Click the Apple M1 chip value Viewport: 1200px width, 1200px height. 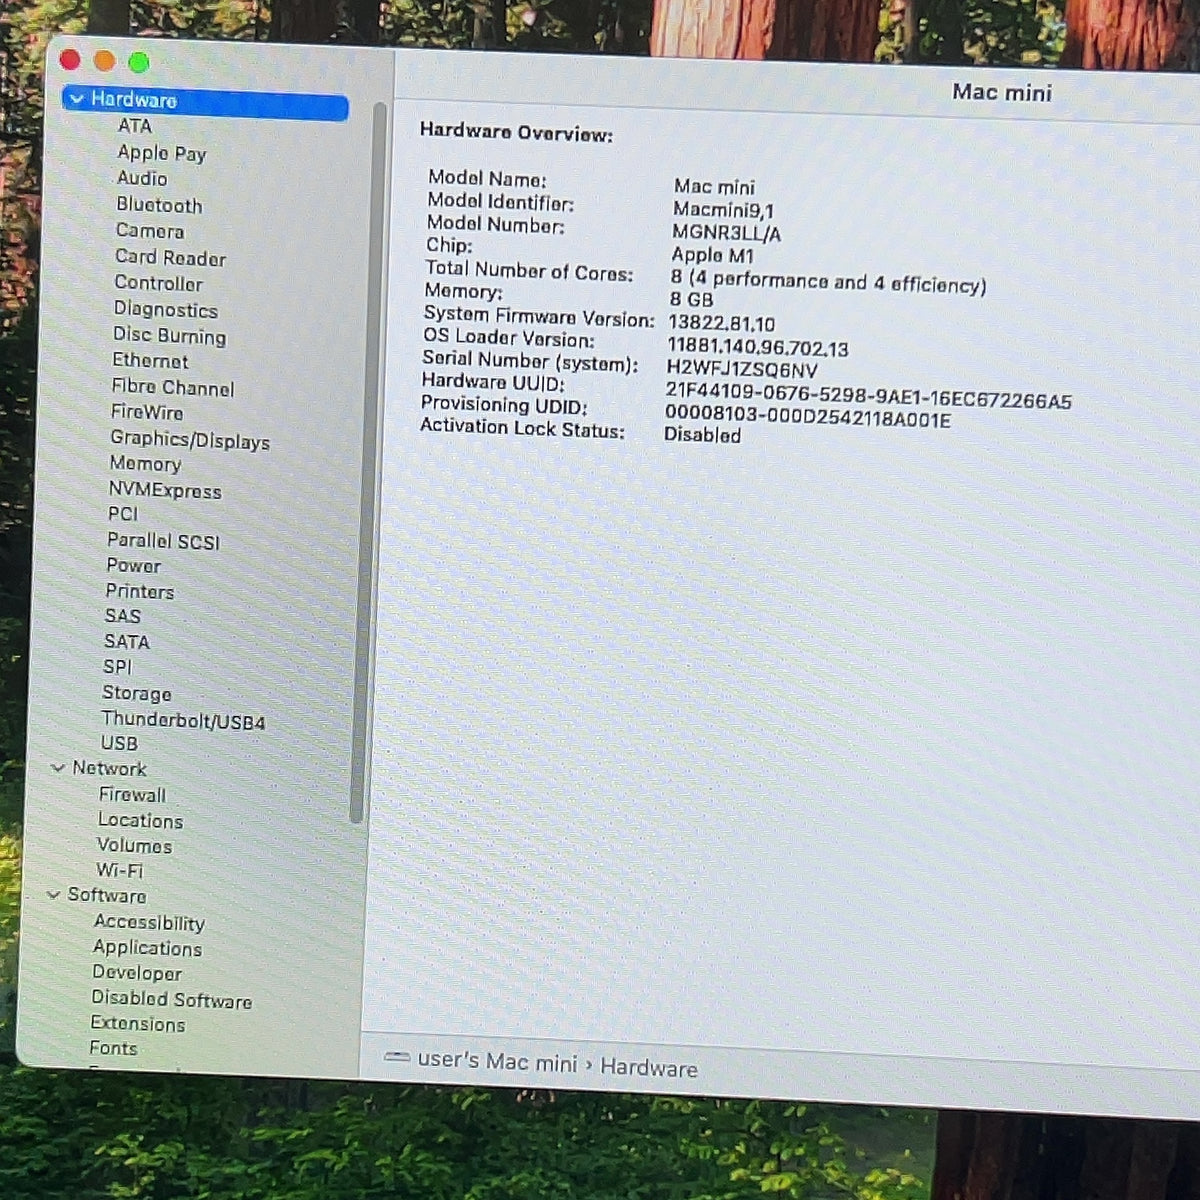712,256
